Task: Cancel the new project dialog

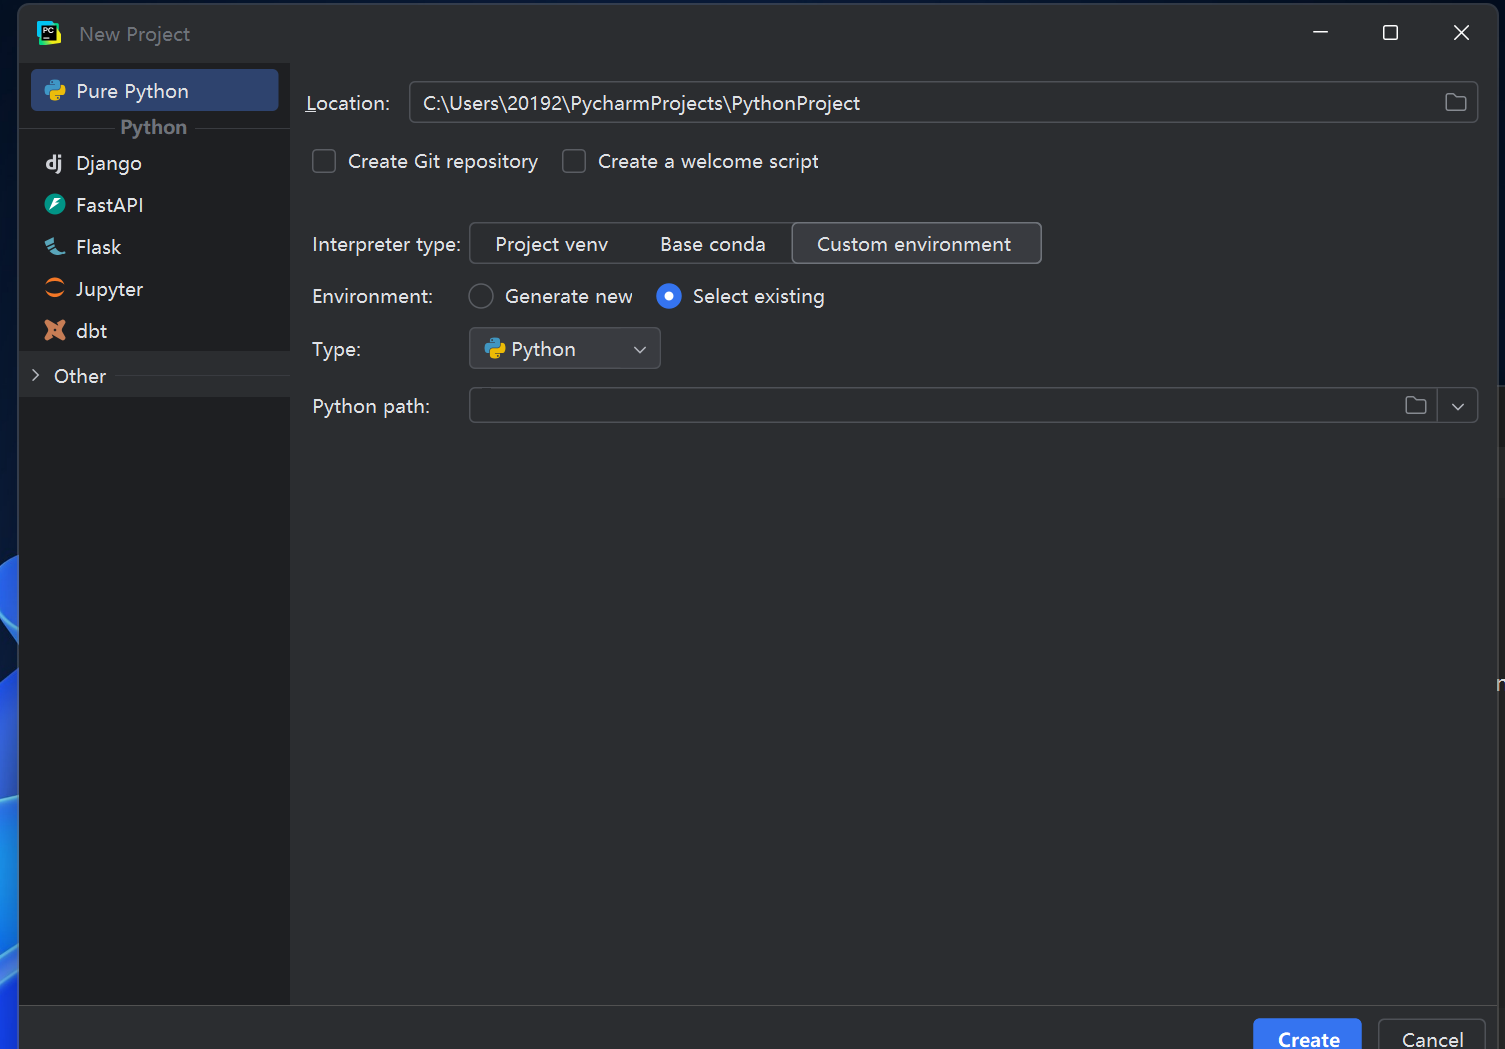Action: click(x=1432, y=1038)
